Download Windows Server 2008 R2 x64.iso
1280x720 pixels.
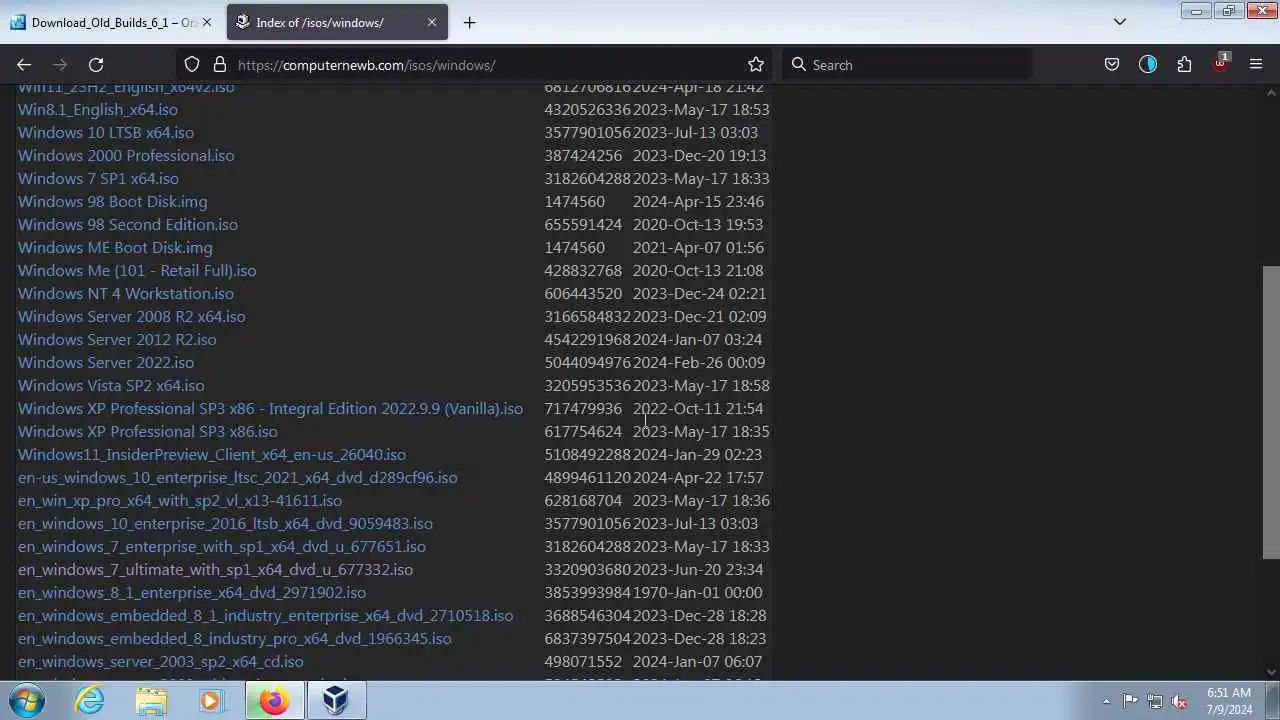tap(131, 316)
